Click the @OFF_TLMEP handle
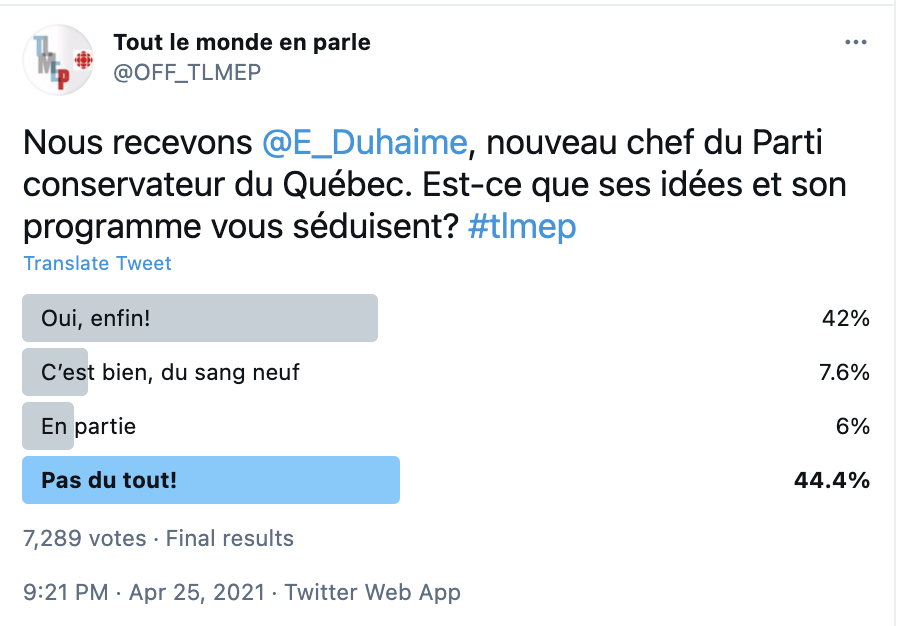 click(187, 72)
